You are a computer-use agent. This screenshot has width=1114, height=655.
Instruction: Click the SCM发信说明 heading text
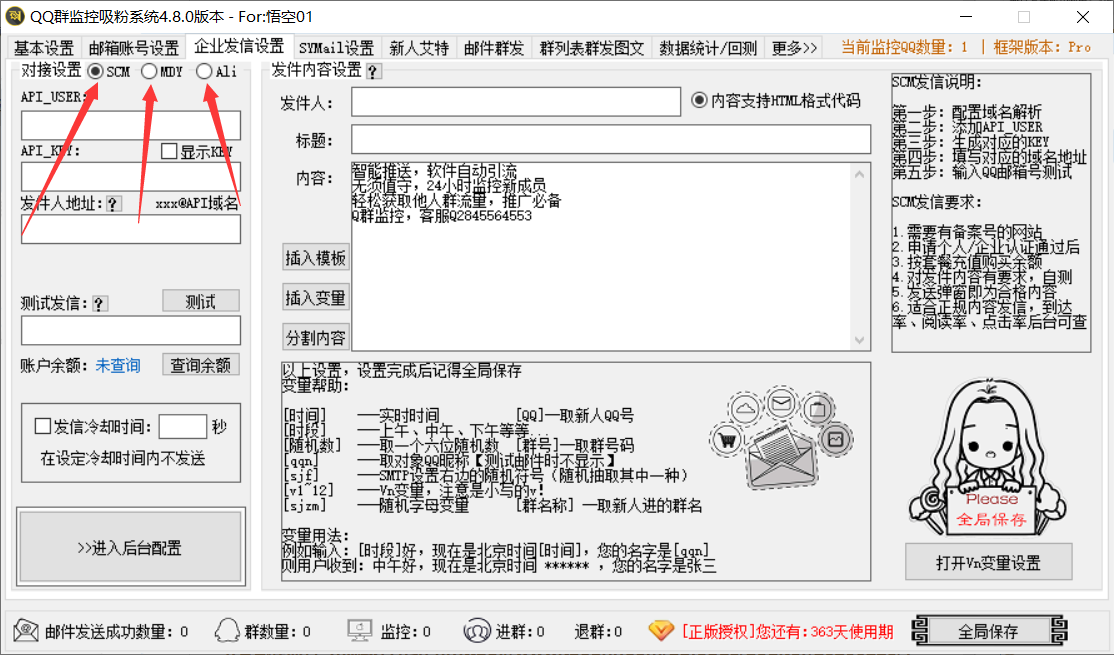(x=936, y=82)
